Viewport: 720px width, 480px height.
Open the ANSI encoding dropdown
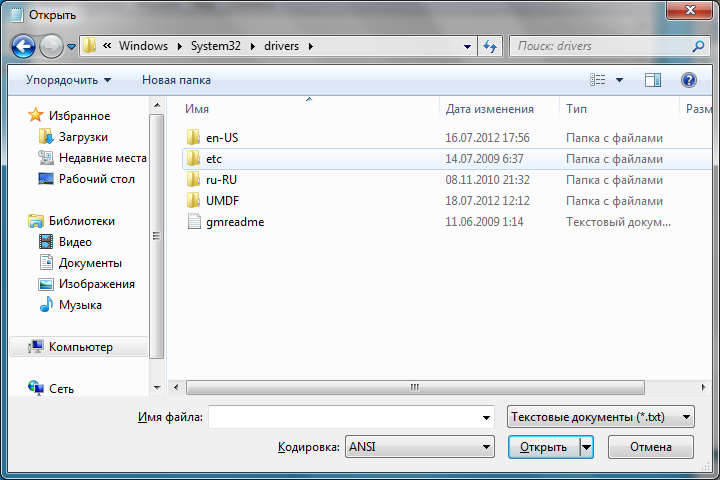pyautogui.click(x=419, y=447)
